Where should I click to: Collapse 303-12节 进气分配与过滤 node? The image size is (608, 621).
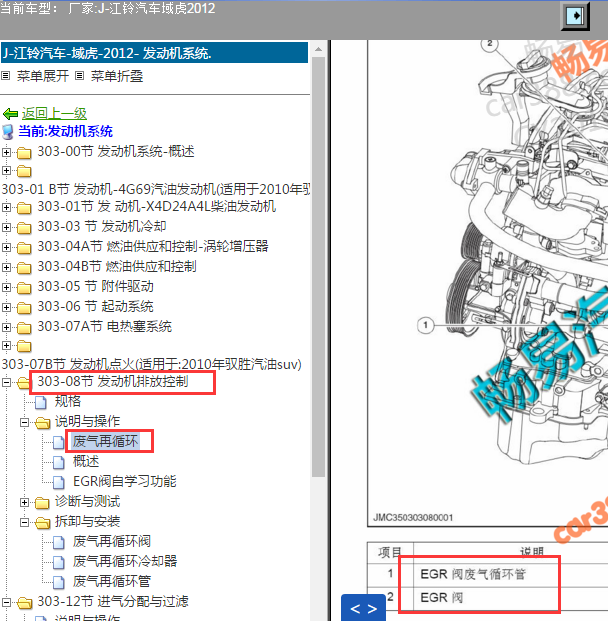tap(6, 603)
